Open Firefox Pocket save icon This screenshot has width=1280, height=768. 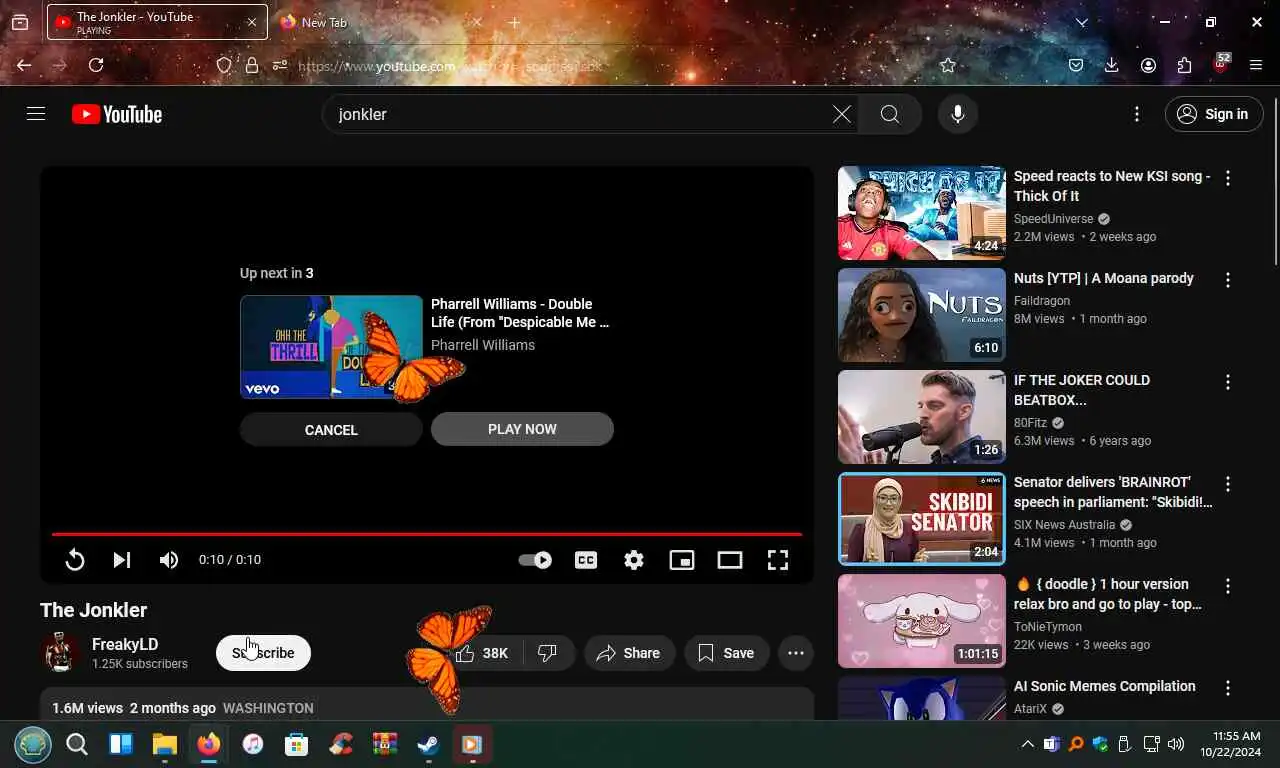click(1076, 65)
